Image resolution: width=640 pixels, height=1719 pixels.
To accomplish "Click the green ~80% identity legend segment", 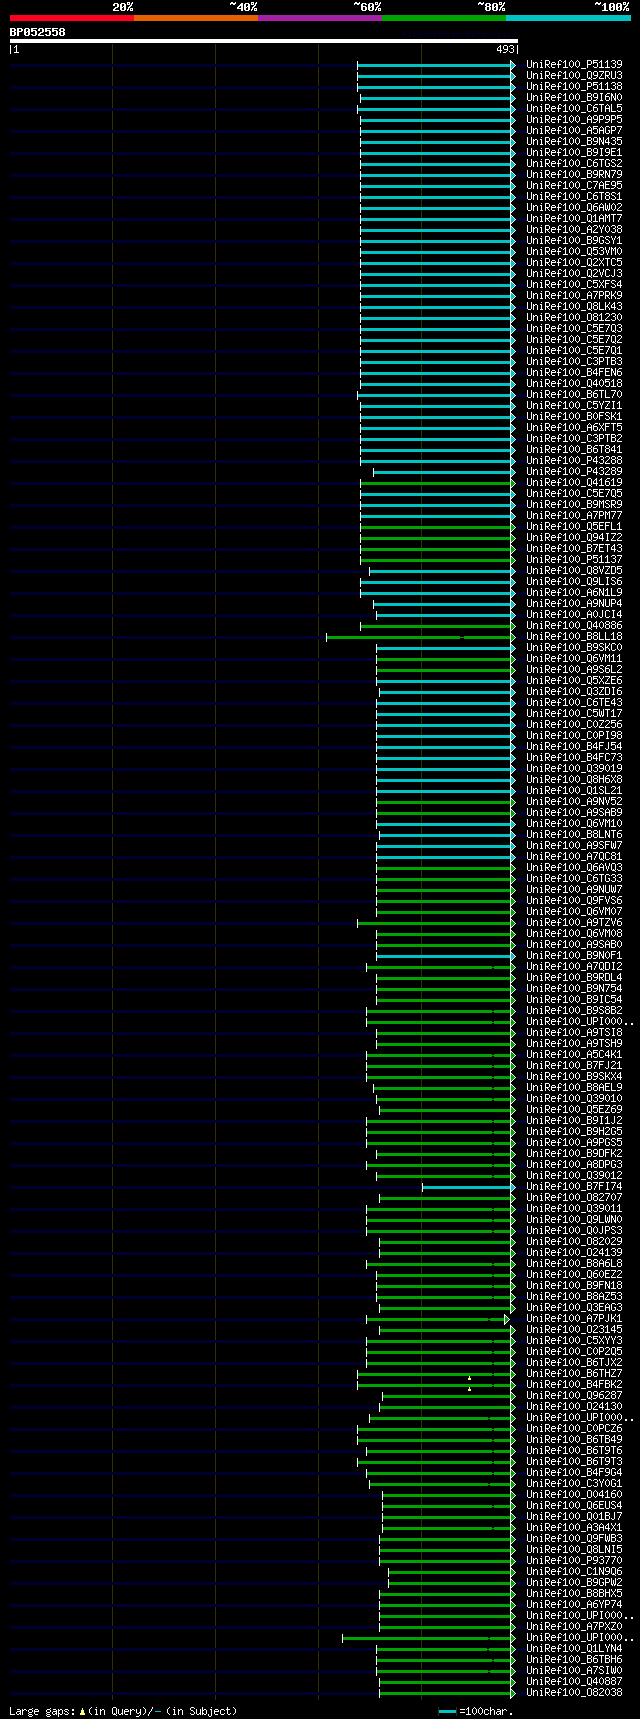I will [443, 17].
